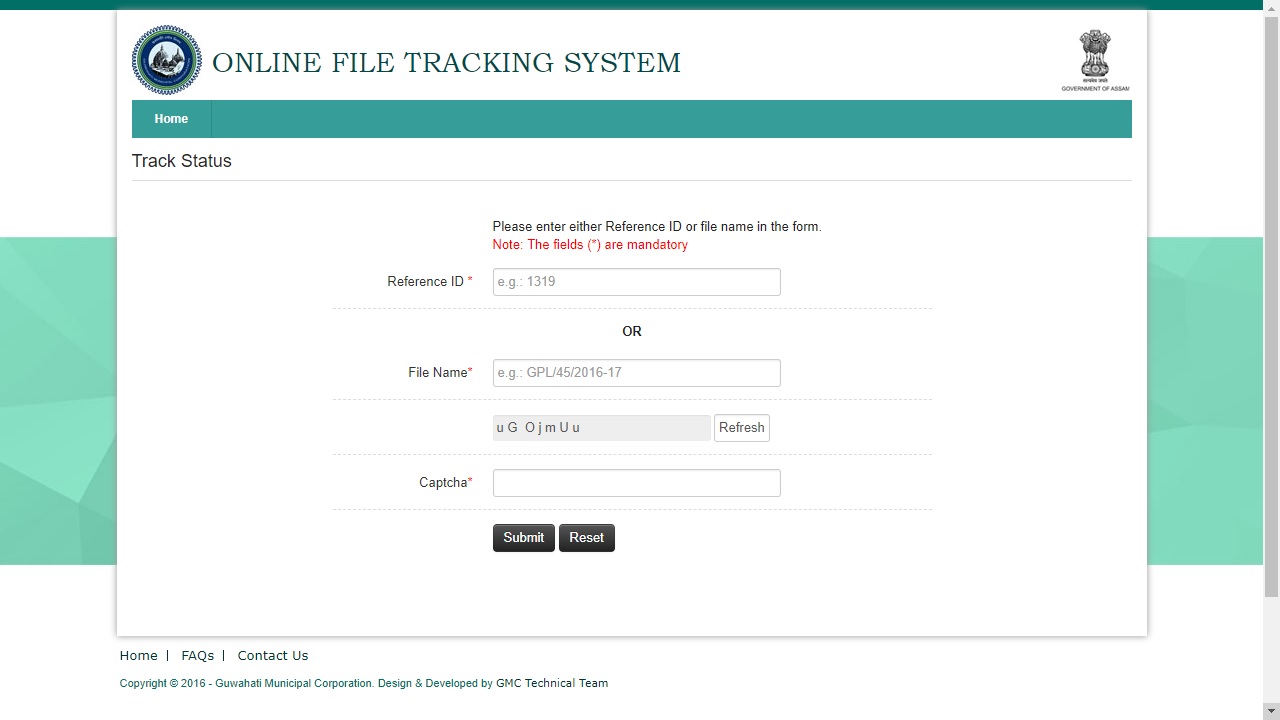Focus the Reference ID input field
Screen dimensions: 1280x720
tap(636, 282)
